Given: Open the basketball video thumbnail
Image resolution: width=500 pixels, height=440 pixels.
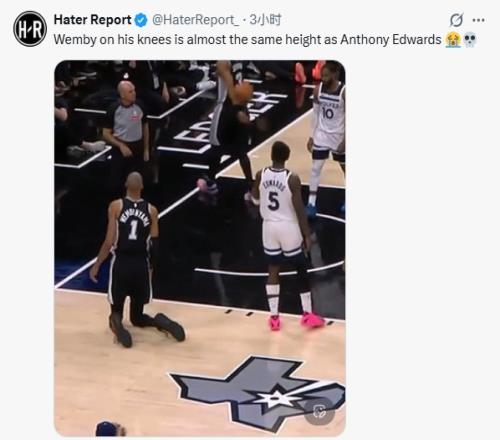Looking at the screenshot, I should coord(200,248).
